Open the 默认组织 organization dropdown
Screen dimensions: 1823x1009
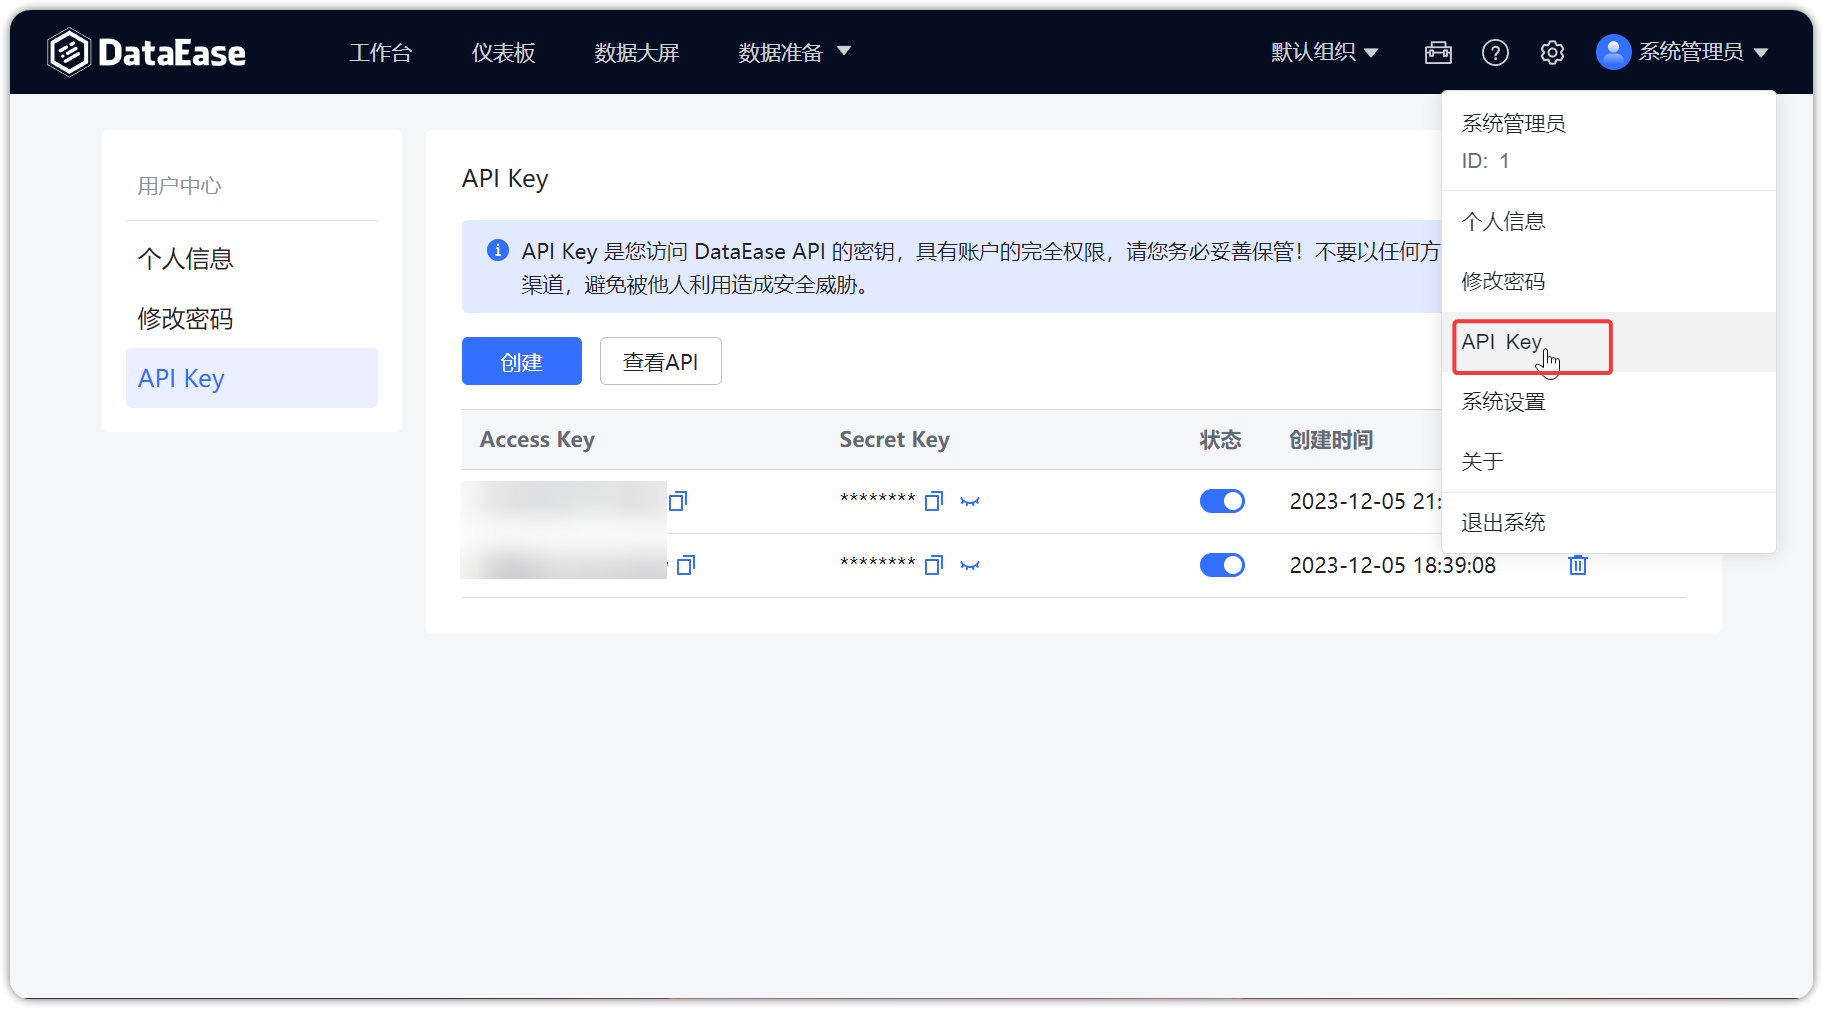click(1324, 52)
